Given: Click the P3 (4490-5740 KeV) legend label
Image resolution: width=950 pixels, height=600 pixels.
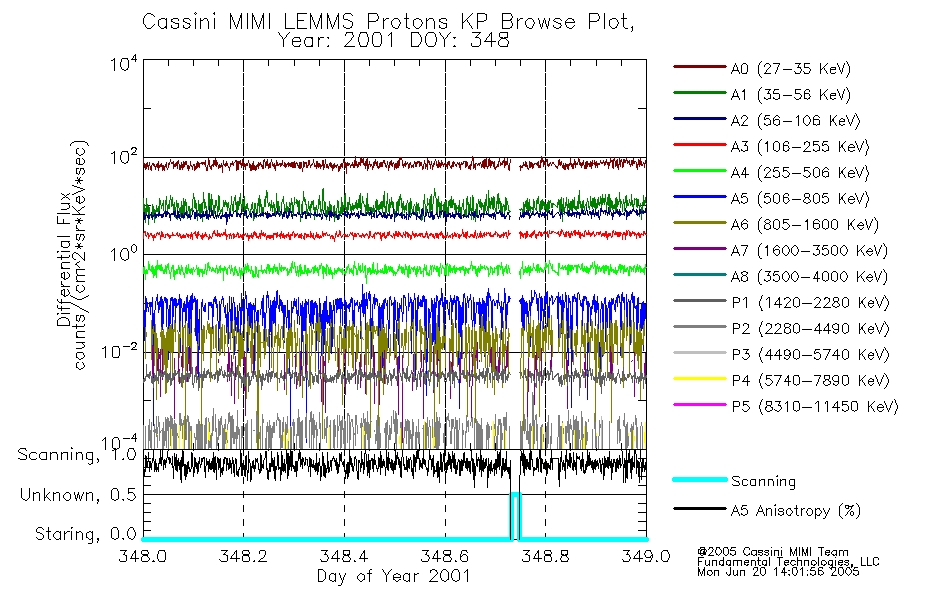Looking at the screenshot, I should tap(810, 355).
